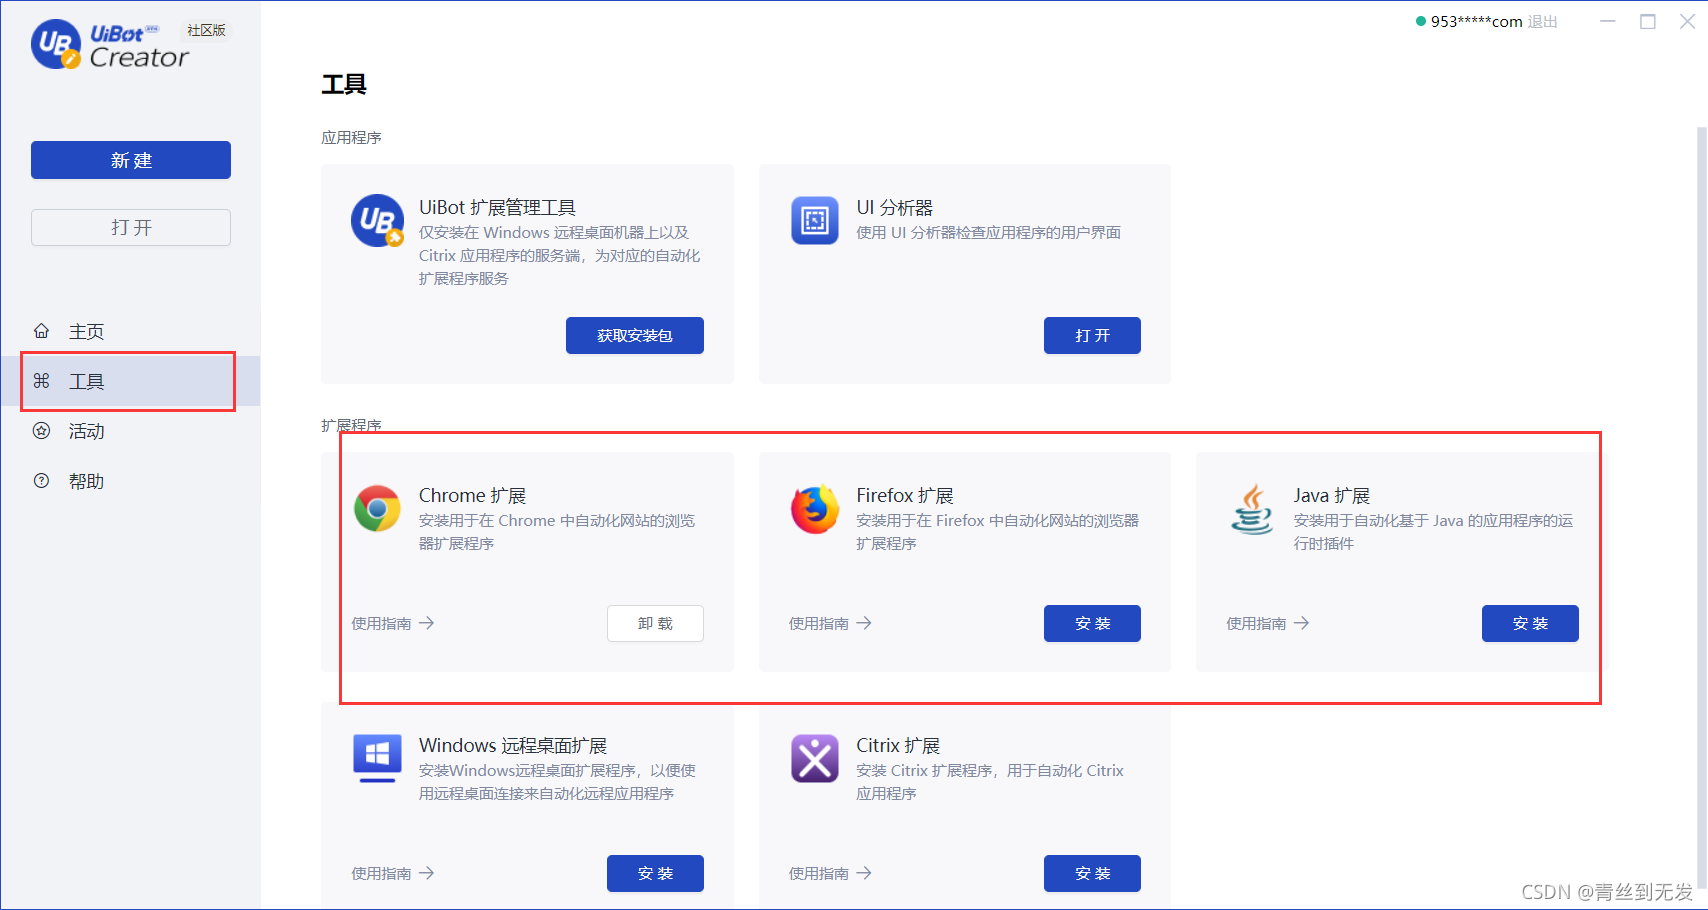Click the Java extension icon

(x=1252, y=509)
